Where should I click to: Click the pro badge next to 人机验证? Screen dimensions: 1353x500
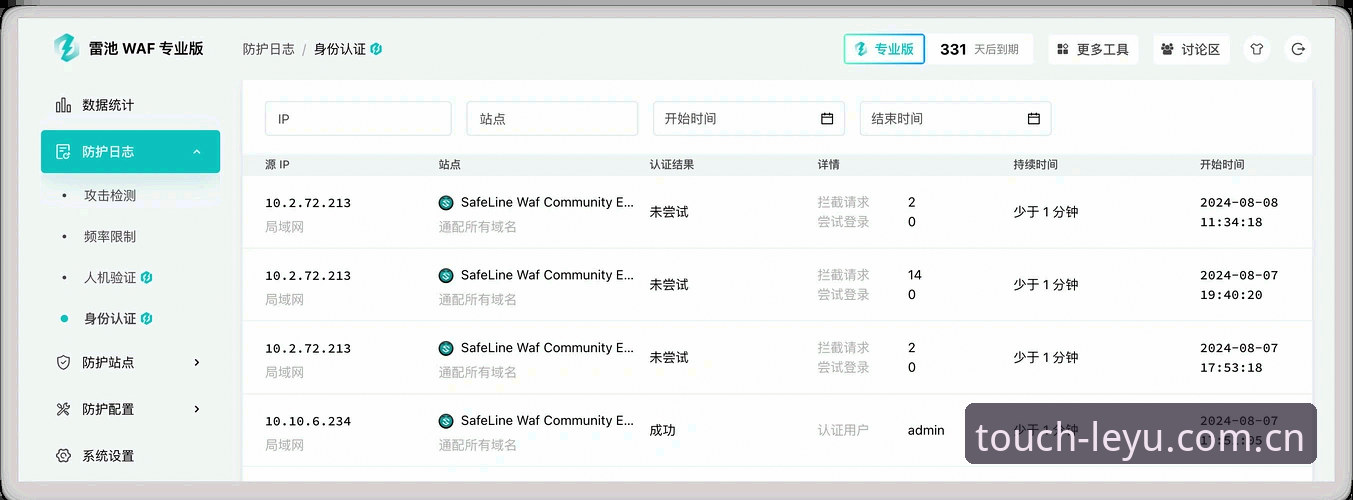[x=147, y=277]
